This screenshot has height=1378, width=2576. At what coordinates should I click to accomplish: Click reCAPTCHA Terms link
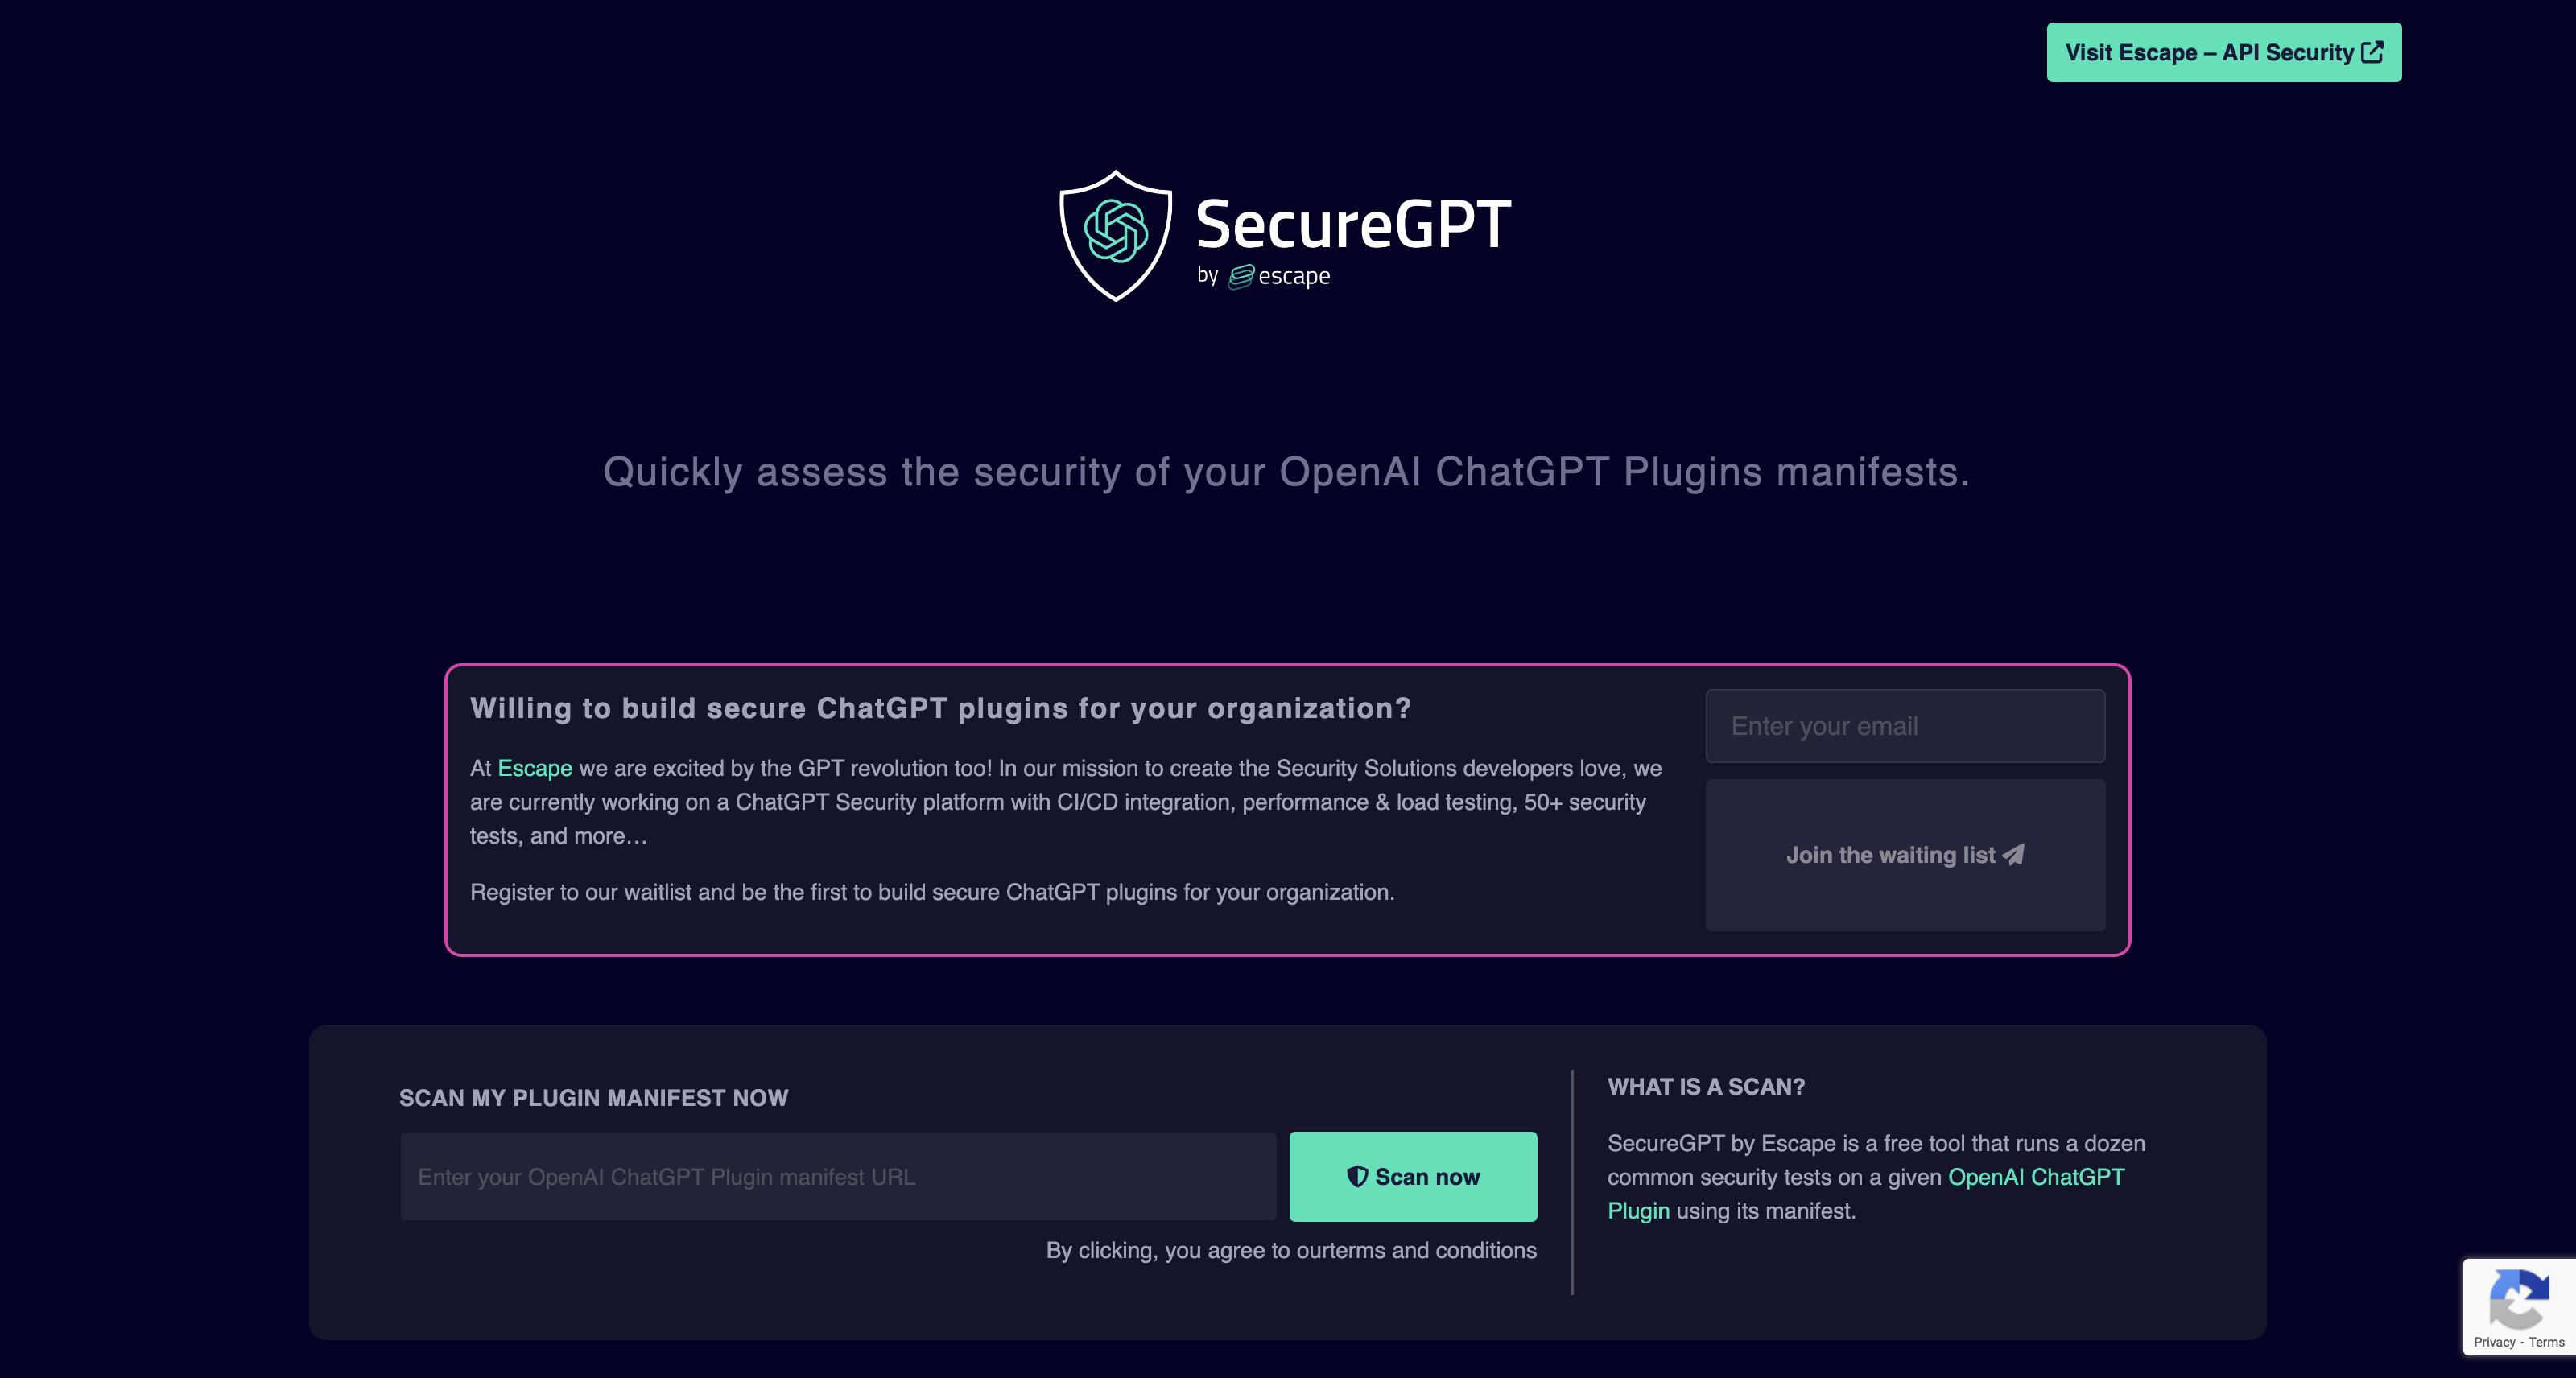[2546, 1342]
